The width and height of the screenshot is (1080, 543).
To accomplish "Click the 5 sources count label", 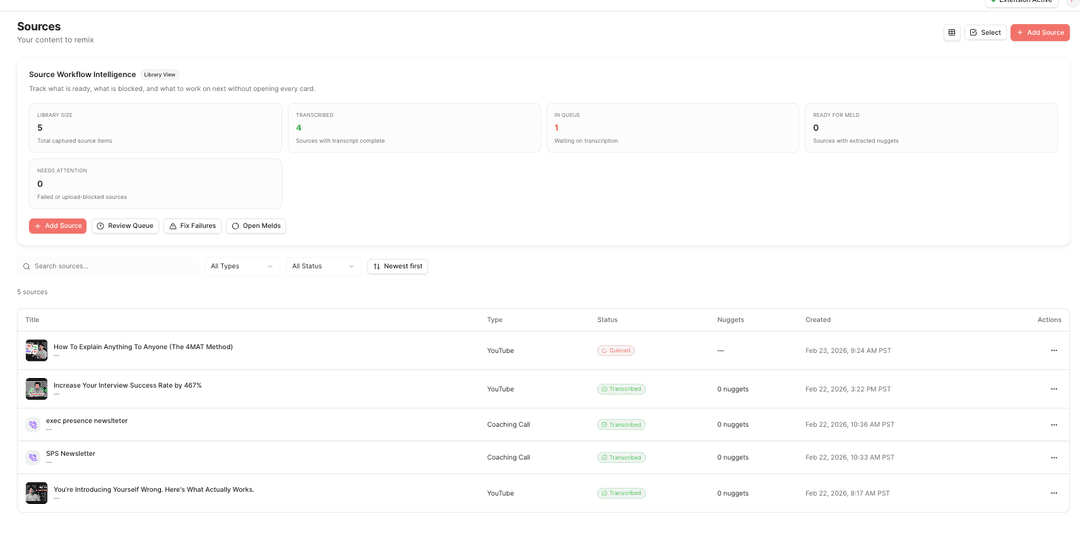I will pos(32,292).
